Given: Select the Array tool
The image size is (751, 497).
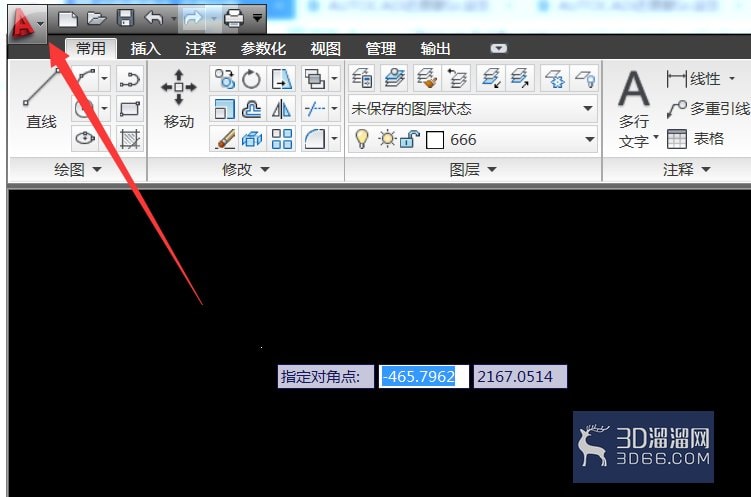Looking at the screenshot, I should (282, 139).
